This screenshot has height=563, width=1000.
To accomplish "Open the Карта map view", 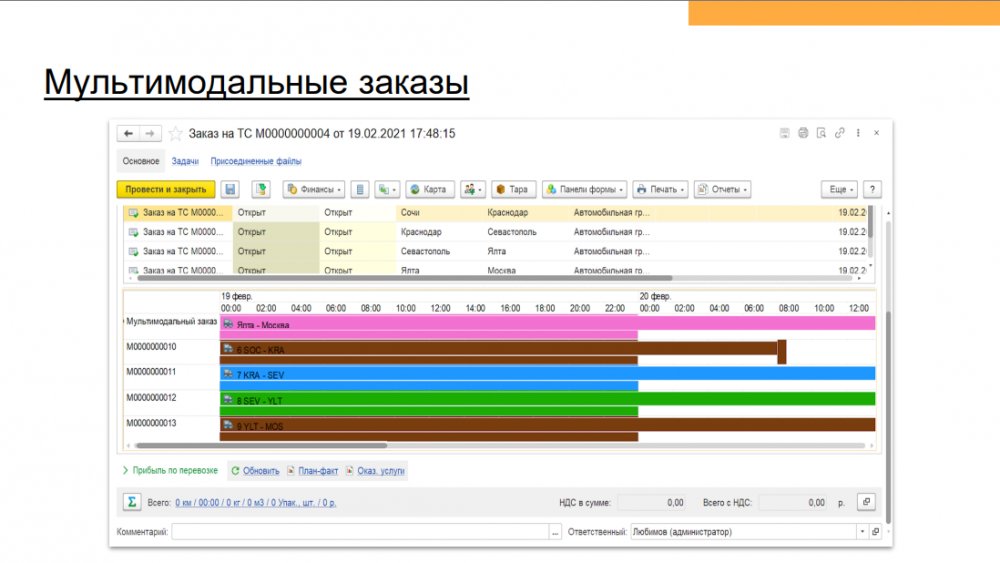I will pyautogui.click(x=429, y=189).
